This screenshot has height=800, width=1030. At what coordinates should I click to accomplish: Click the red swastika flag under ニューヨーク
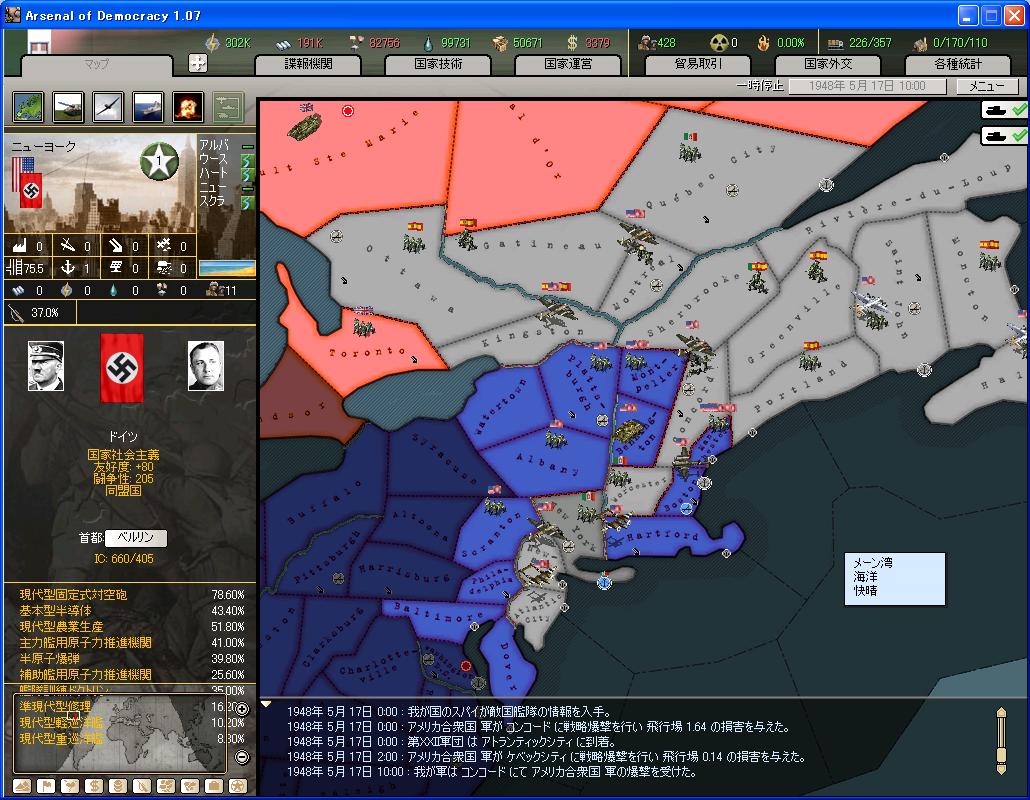31,190
